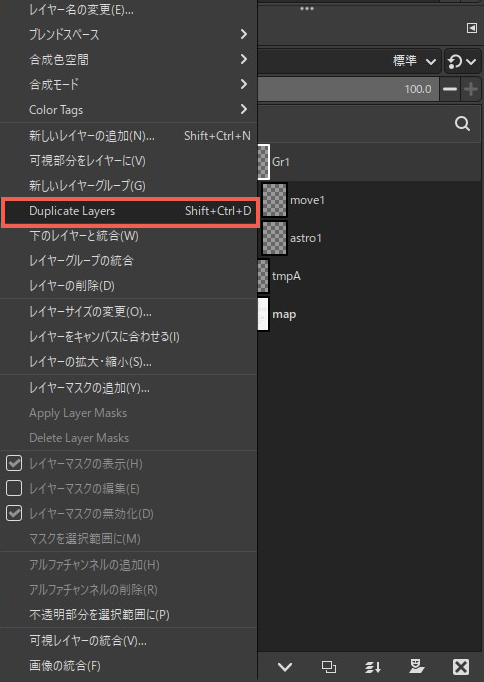Click the opacity slider showing 100.0
This screenshot has height=682, width=484.
(348, 89)
